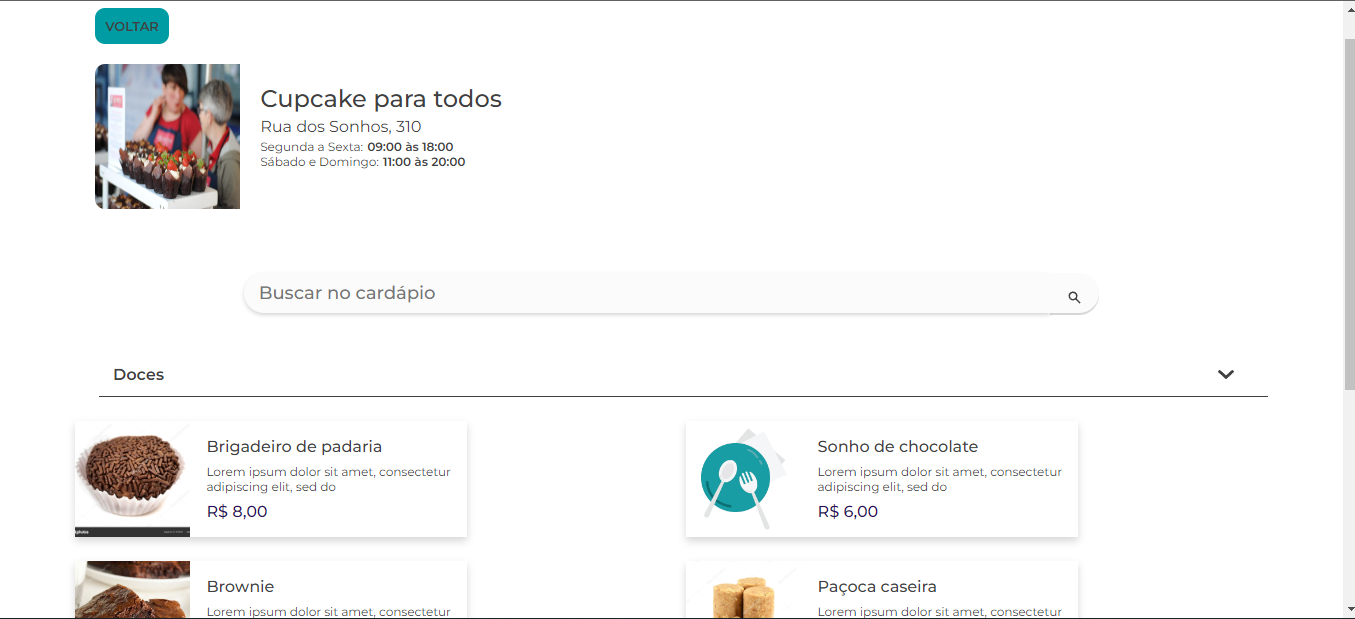The image size is (1355, 619).
Task: Click inside the Buscar no cardápio search field
Action: 600,293
